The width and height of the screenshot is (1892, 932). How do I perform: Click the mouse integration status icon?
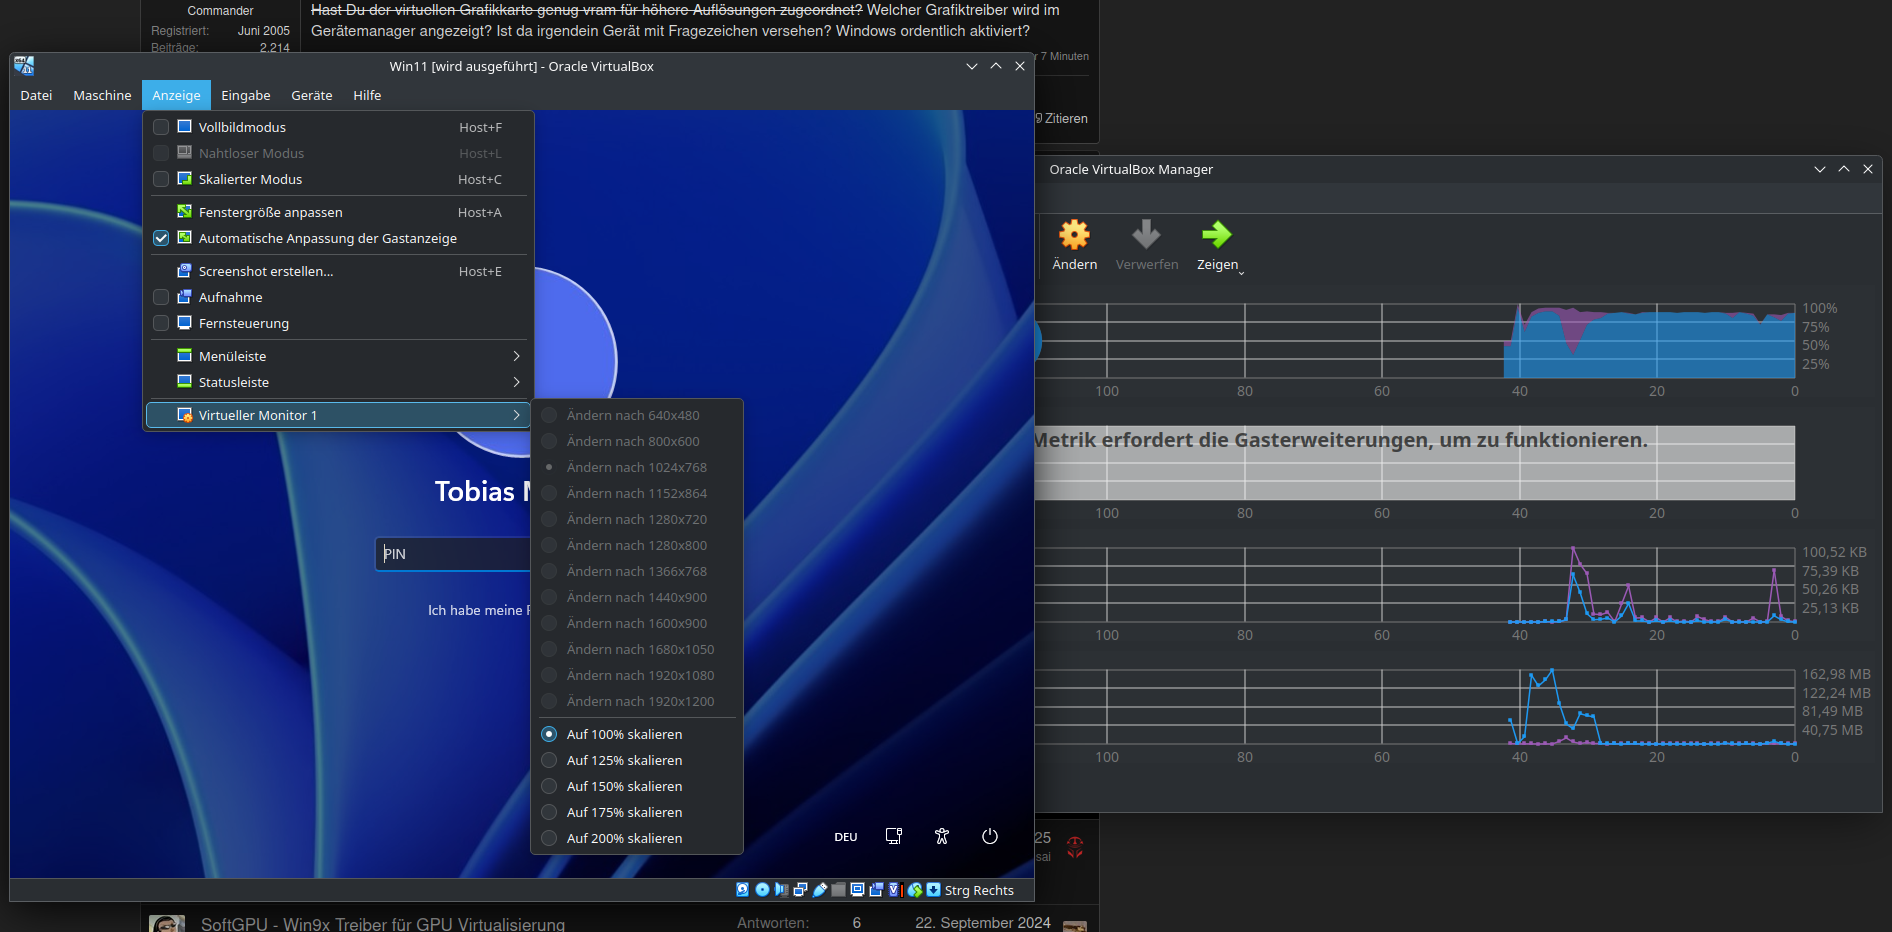point(915,890)
